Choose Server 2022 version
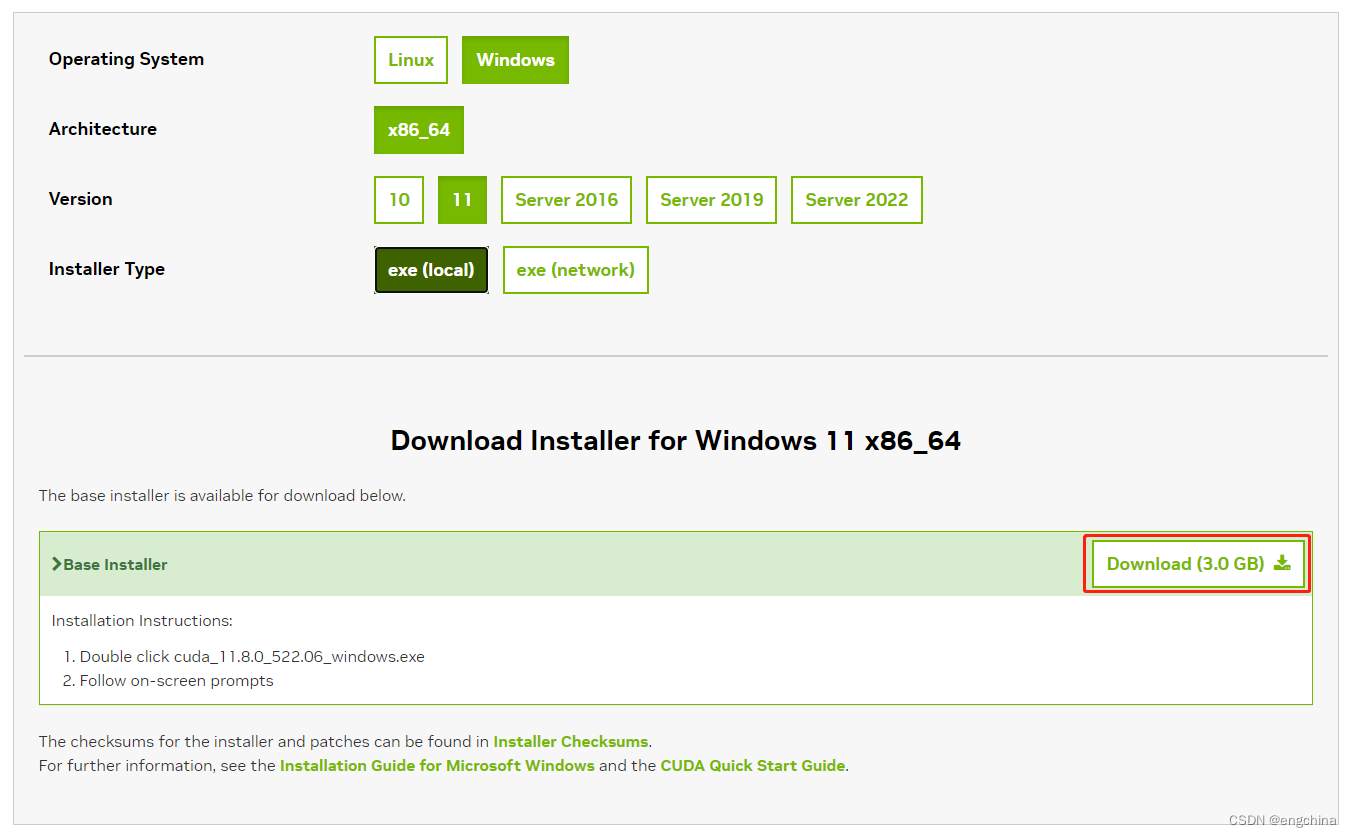 tap(857, 200)
